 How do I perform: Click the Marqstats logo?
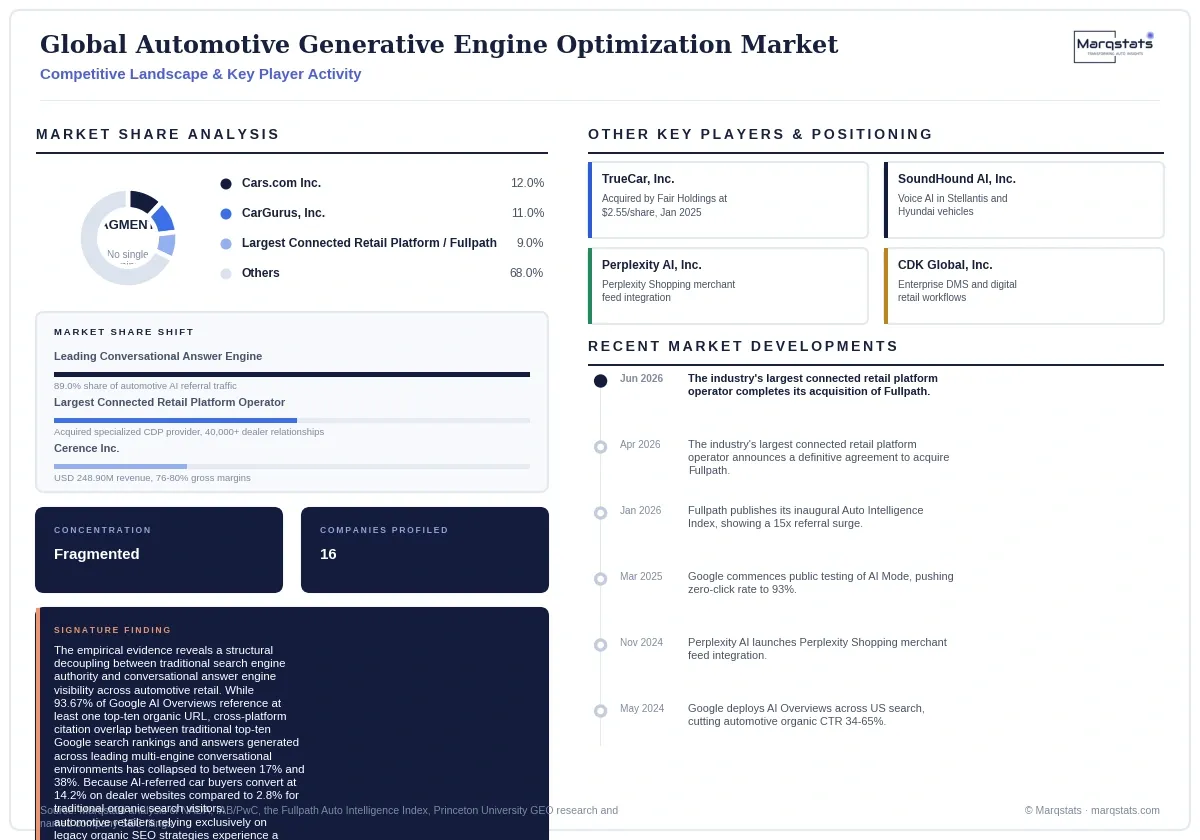point(1114,47)
